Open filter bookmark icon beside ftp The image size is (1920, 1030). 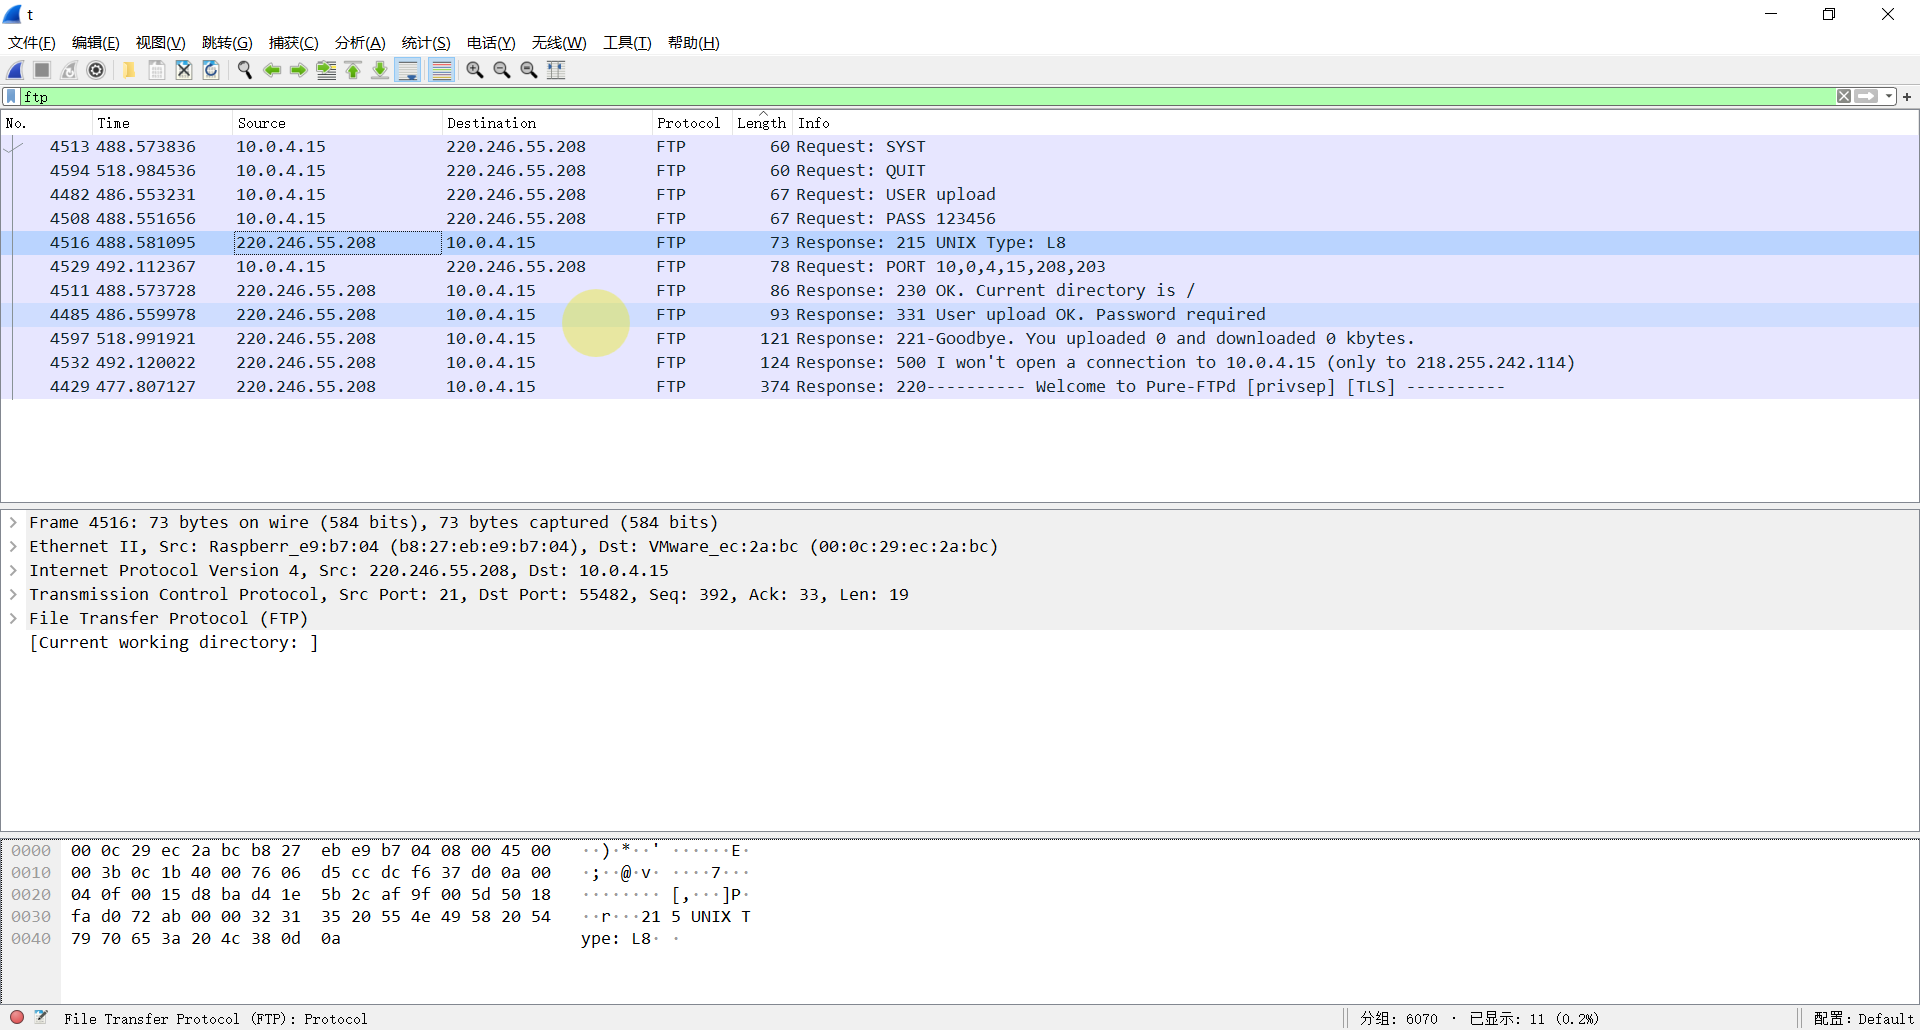(x=11, y=96)
